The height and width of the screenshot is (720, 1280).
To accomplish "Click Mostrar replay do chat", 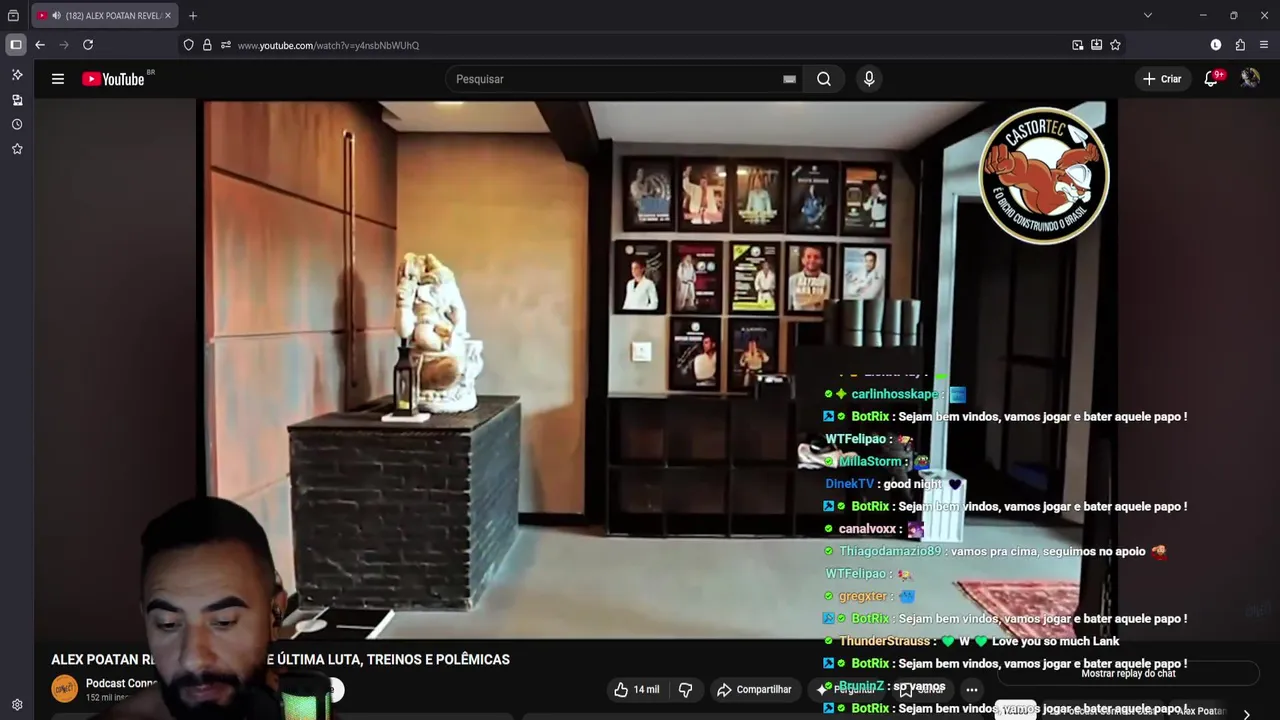I will pos(1128,674).
